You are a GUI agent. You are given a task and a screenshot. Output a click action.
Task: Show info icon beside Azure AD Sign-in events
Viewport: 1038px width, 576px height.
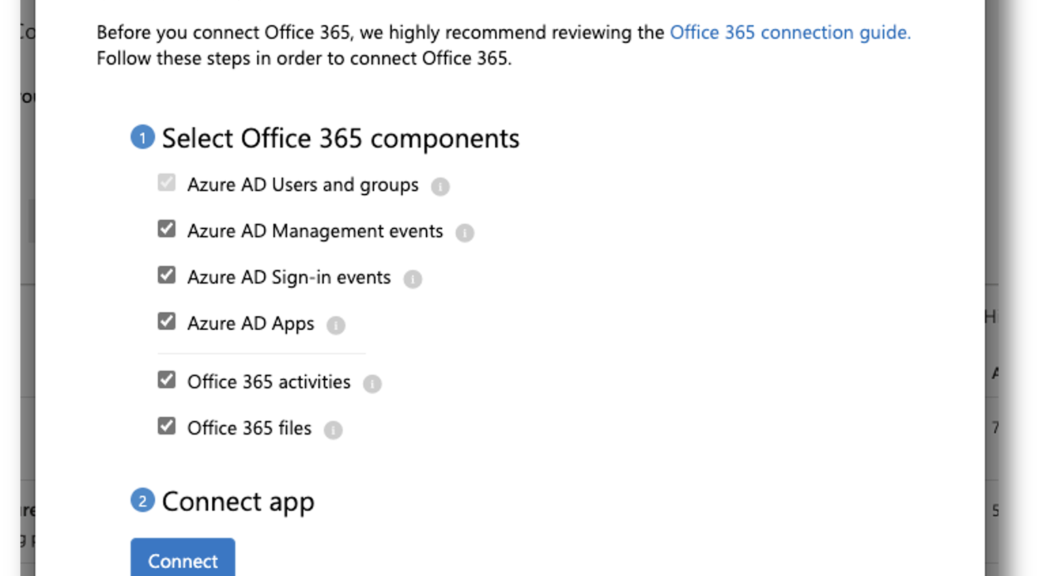click(x=412, y=279)
